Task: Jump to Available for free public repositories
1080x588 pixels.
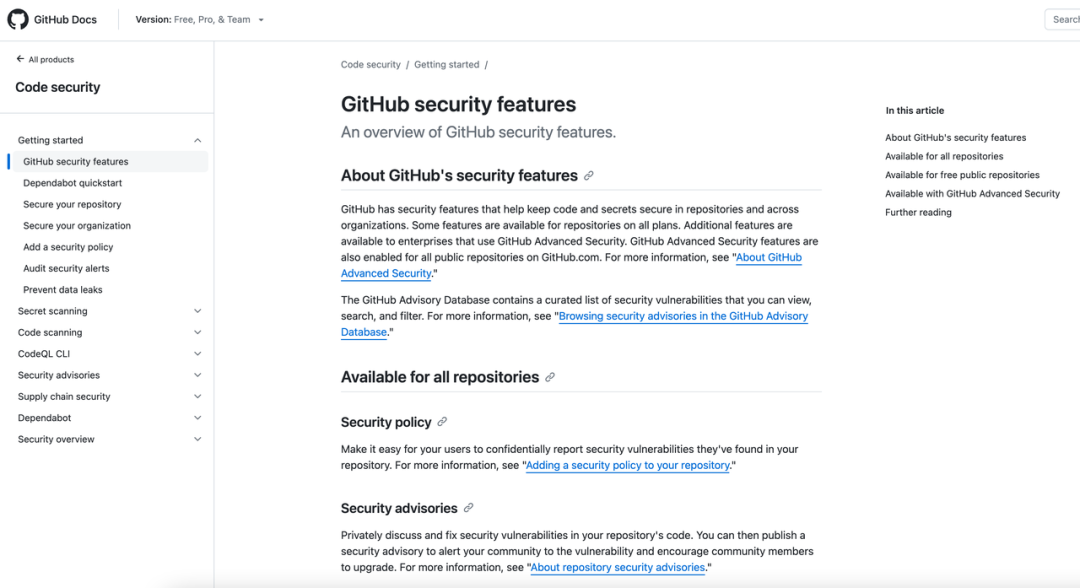Action: [962, 175]
